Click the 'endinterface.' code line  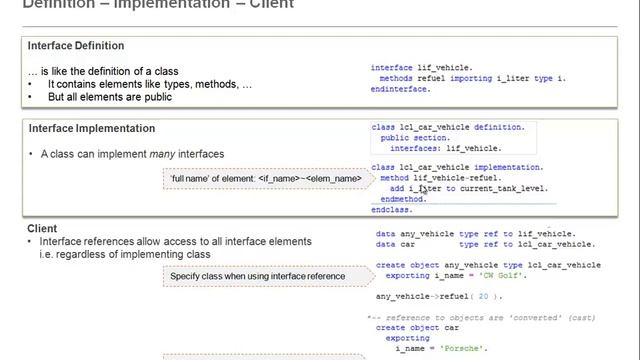[400, 89]
